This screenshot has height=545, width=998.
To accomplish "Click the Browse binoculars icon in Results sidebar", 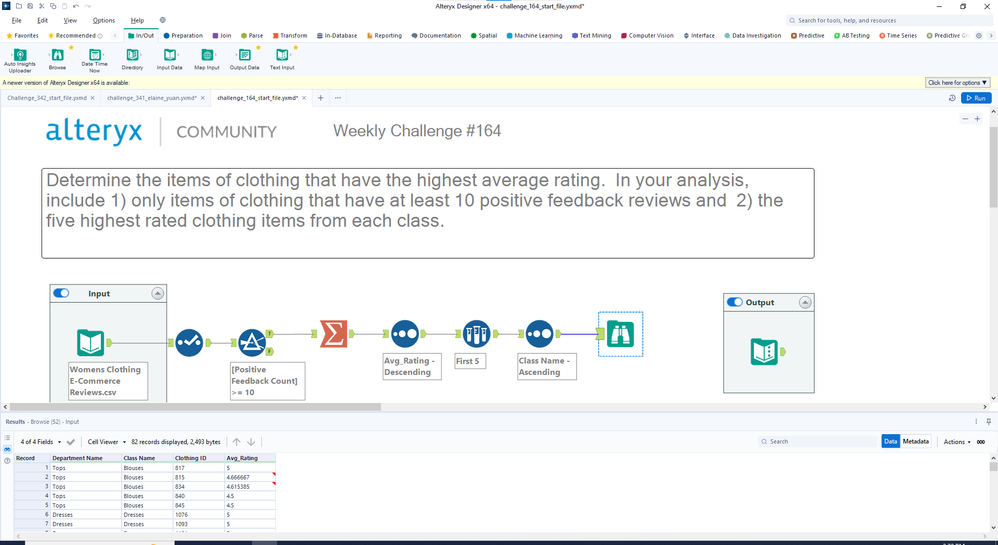I will pos(7,449).
